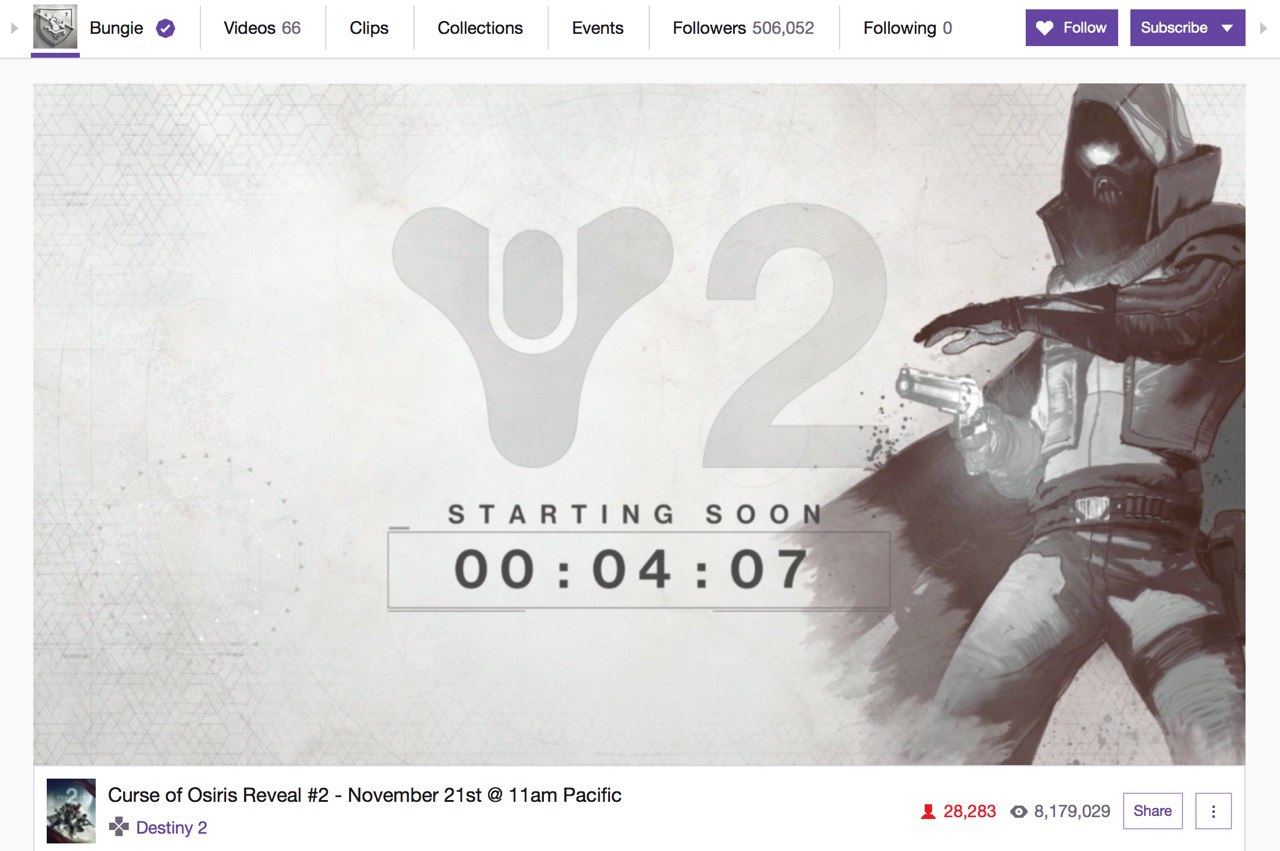This screenshot has height=851, width=1280.
Task: Click the verified badge next to Bungie
Action: pos(166,28)
